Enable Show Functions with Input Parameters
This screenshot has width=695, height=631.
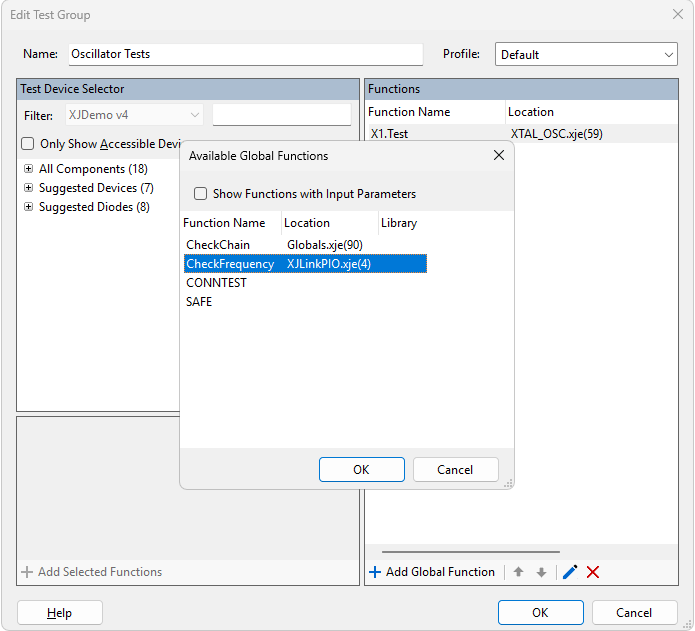[201, 194]
